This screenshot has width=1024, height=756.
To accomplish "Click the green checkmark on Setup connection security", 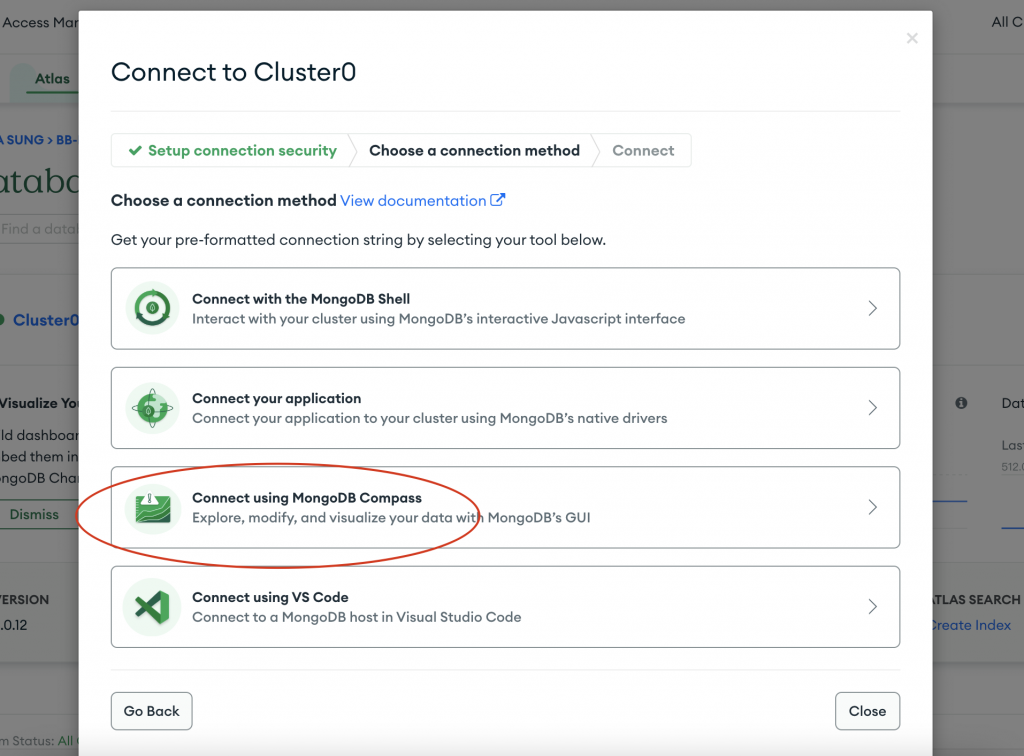I will 135,151.
